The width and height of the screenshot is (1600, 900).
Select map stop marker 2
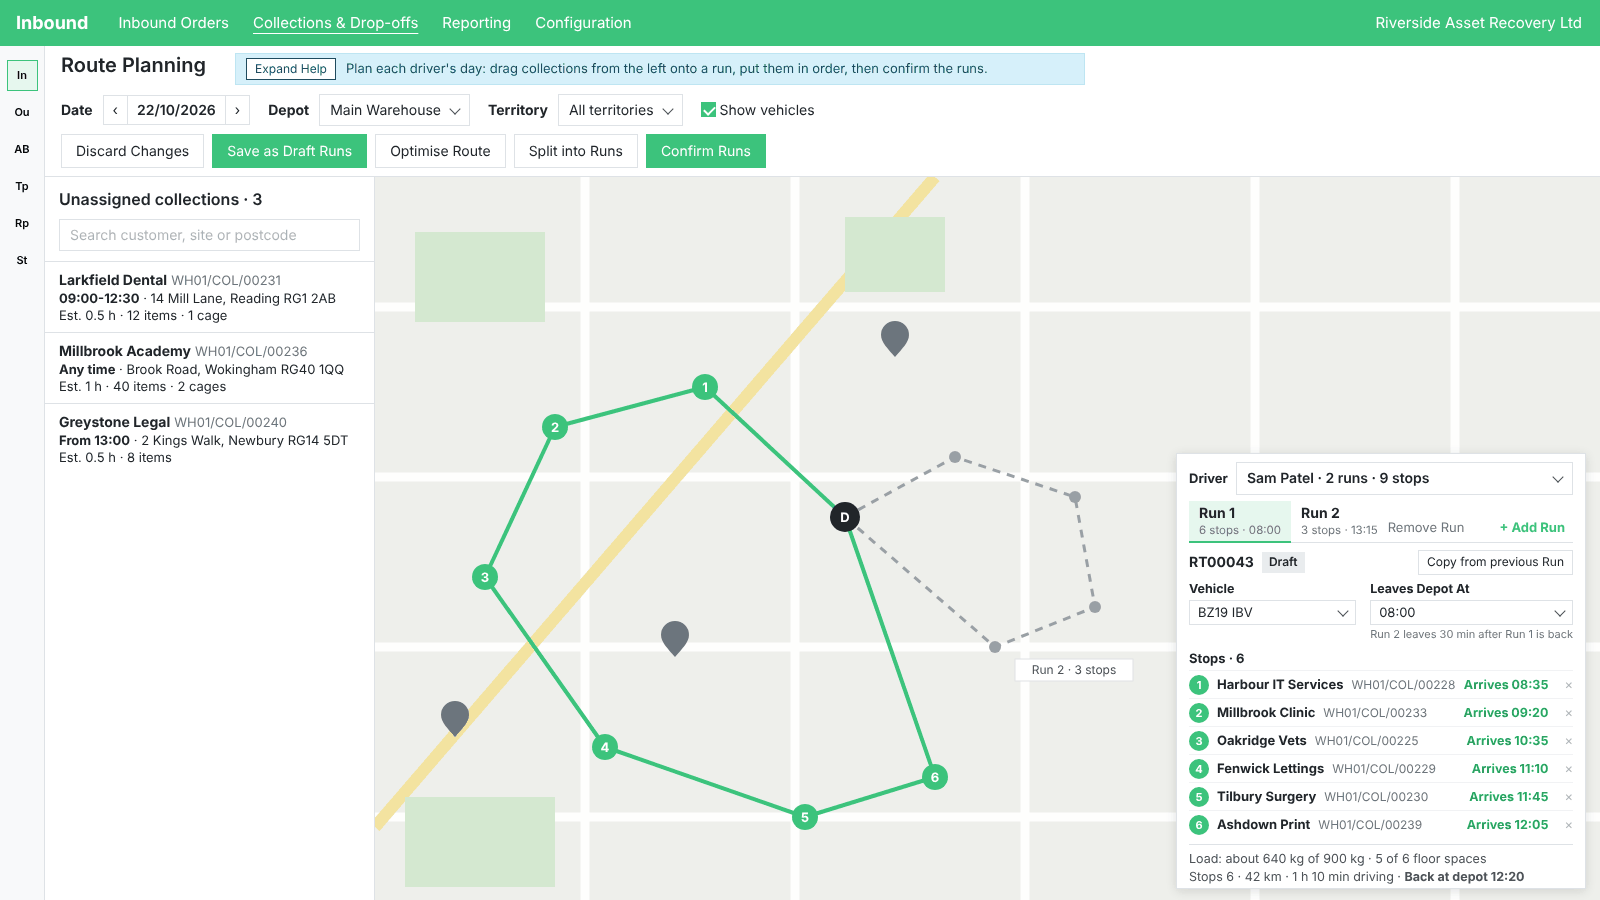[x=555, y=427]
